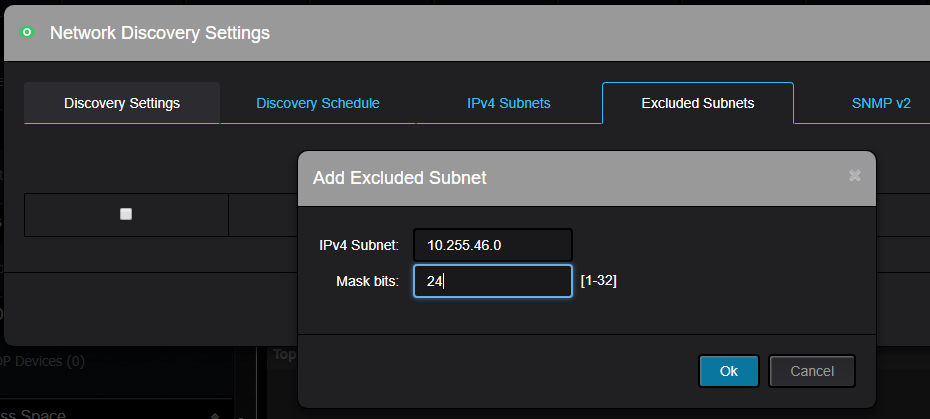Open the SNMP v2 tab

click(x=881, y=103)
